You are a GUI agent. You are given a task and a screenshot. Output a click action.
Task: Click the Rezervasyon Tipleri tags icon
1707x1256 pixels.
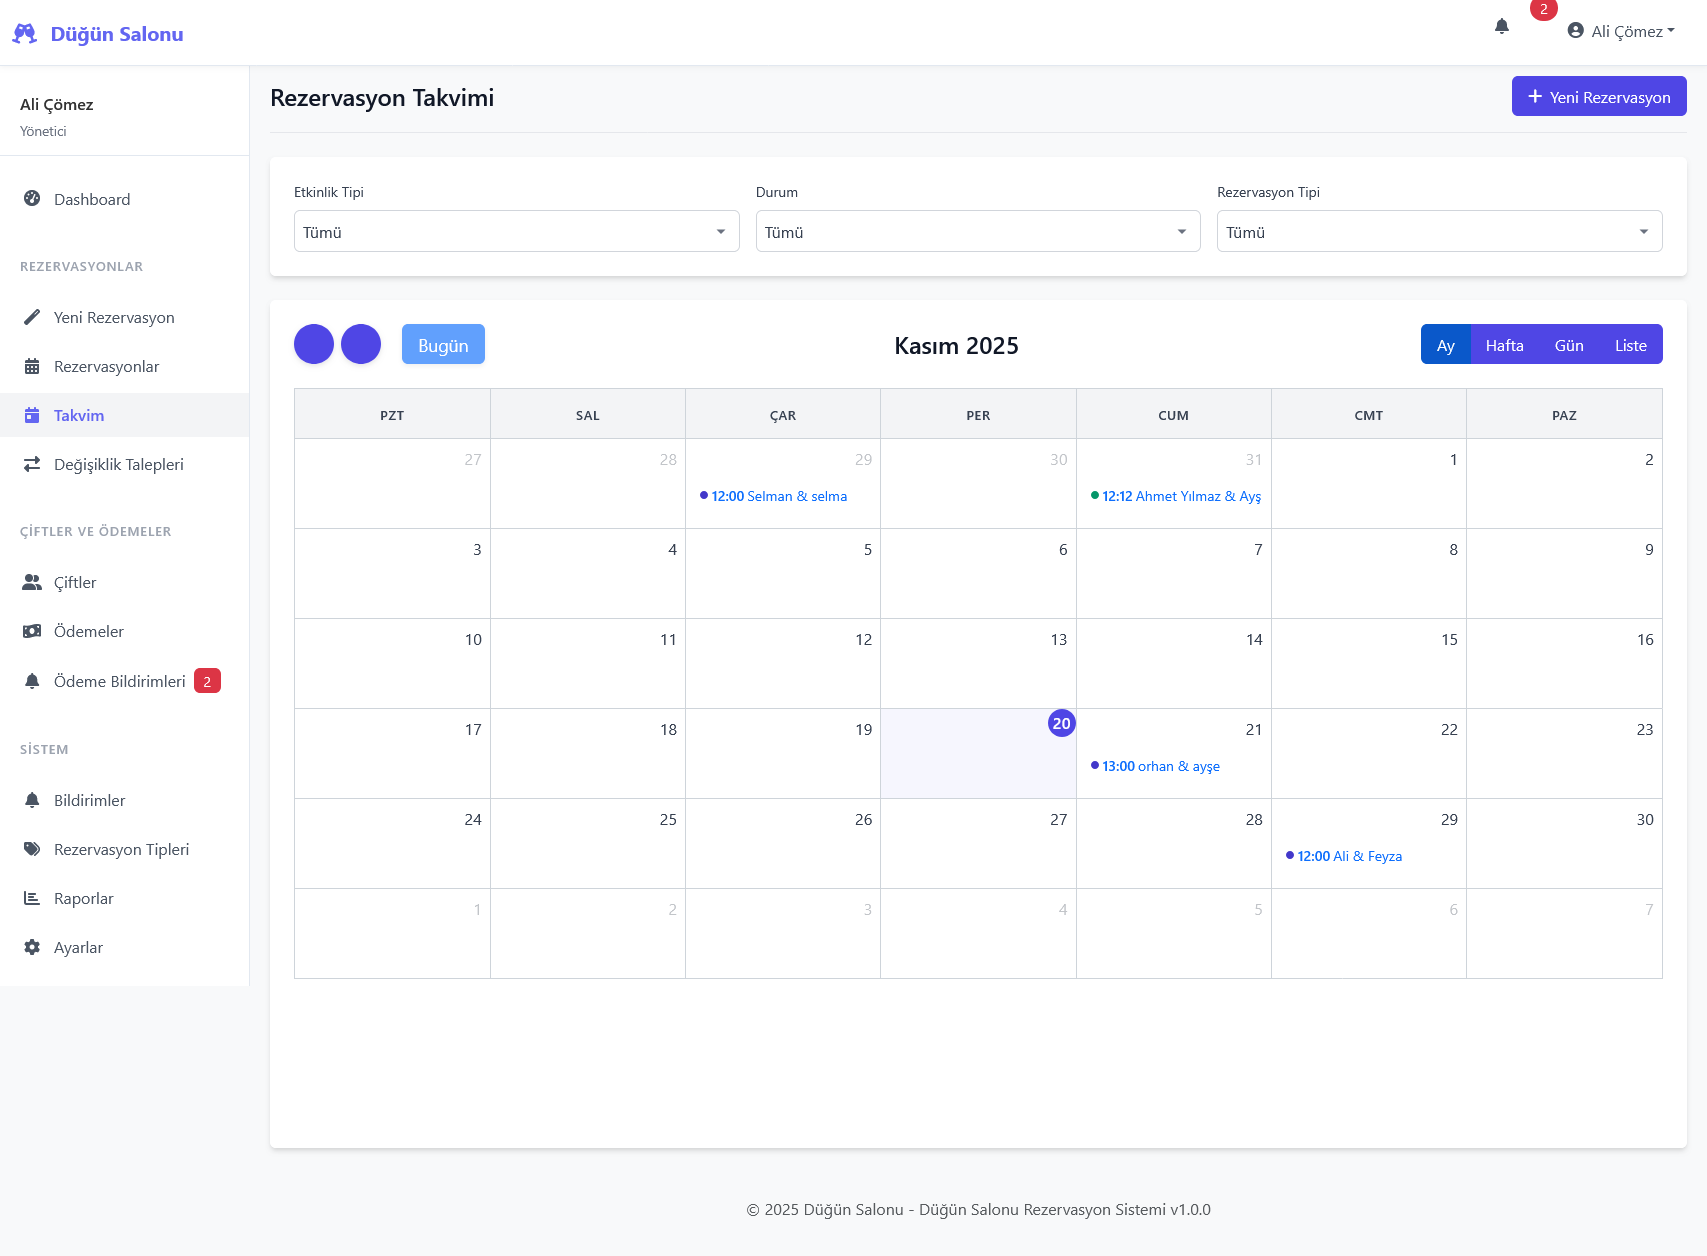pos(32,849)
